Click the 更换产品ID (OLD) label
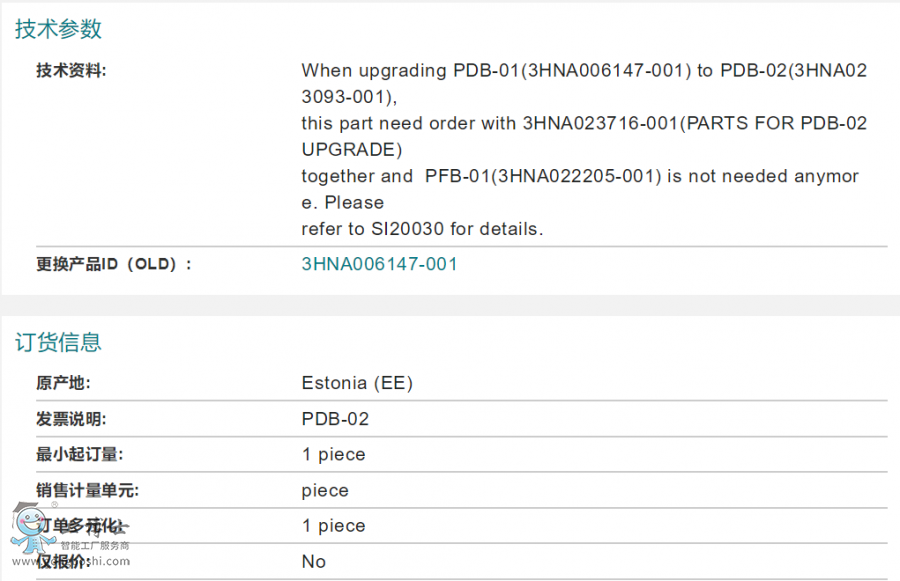900x581 pixels. [113, 264]
